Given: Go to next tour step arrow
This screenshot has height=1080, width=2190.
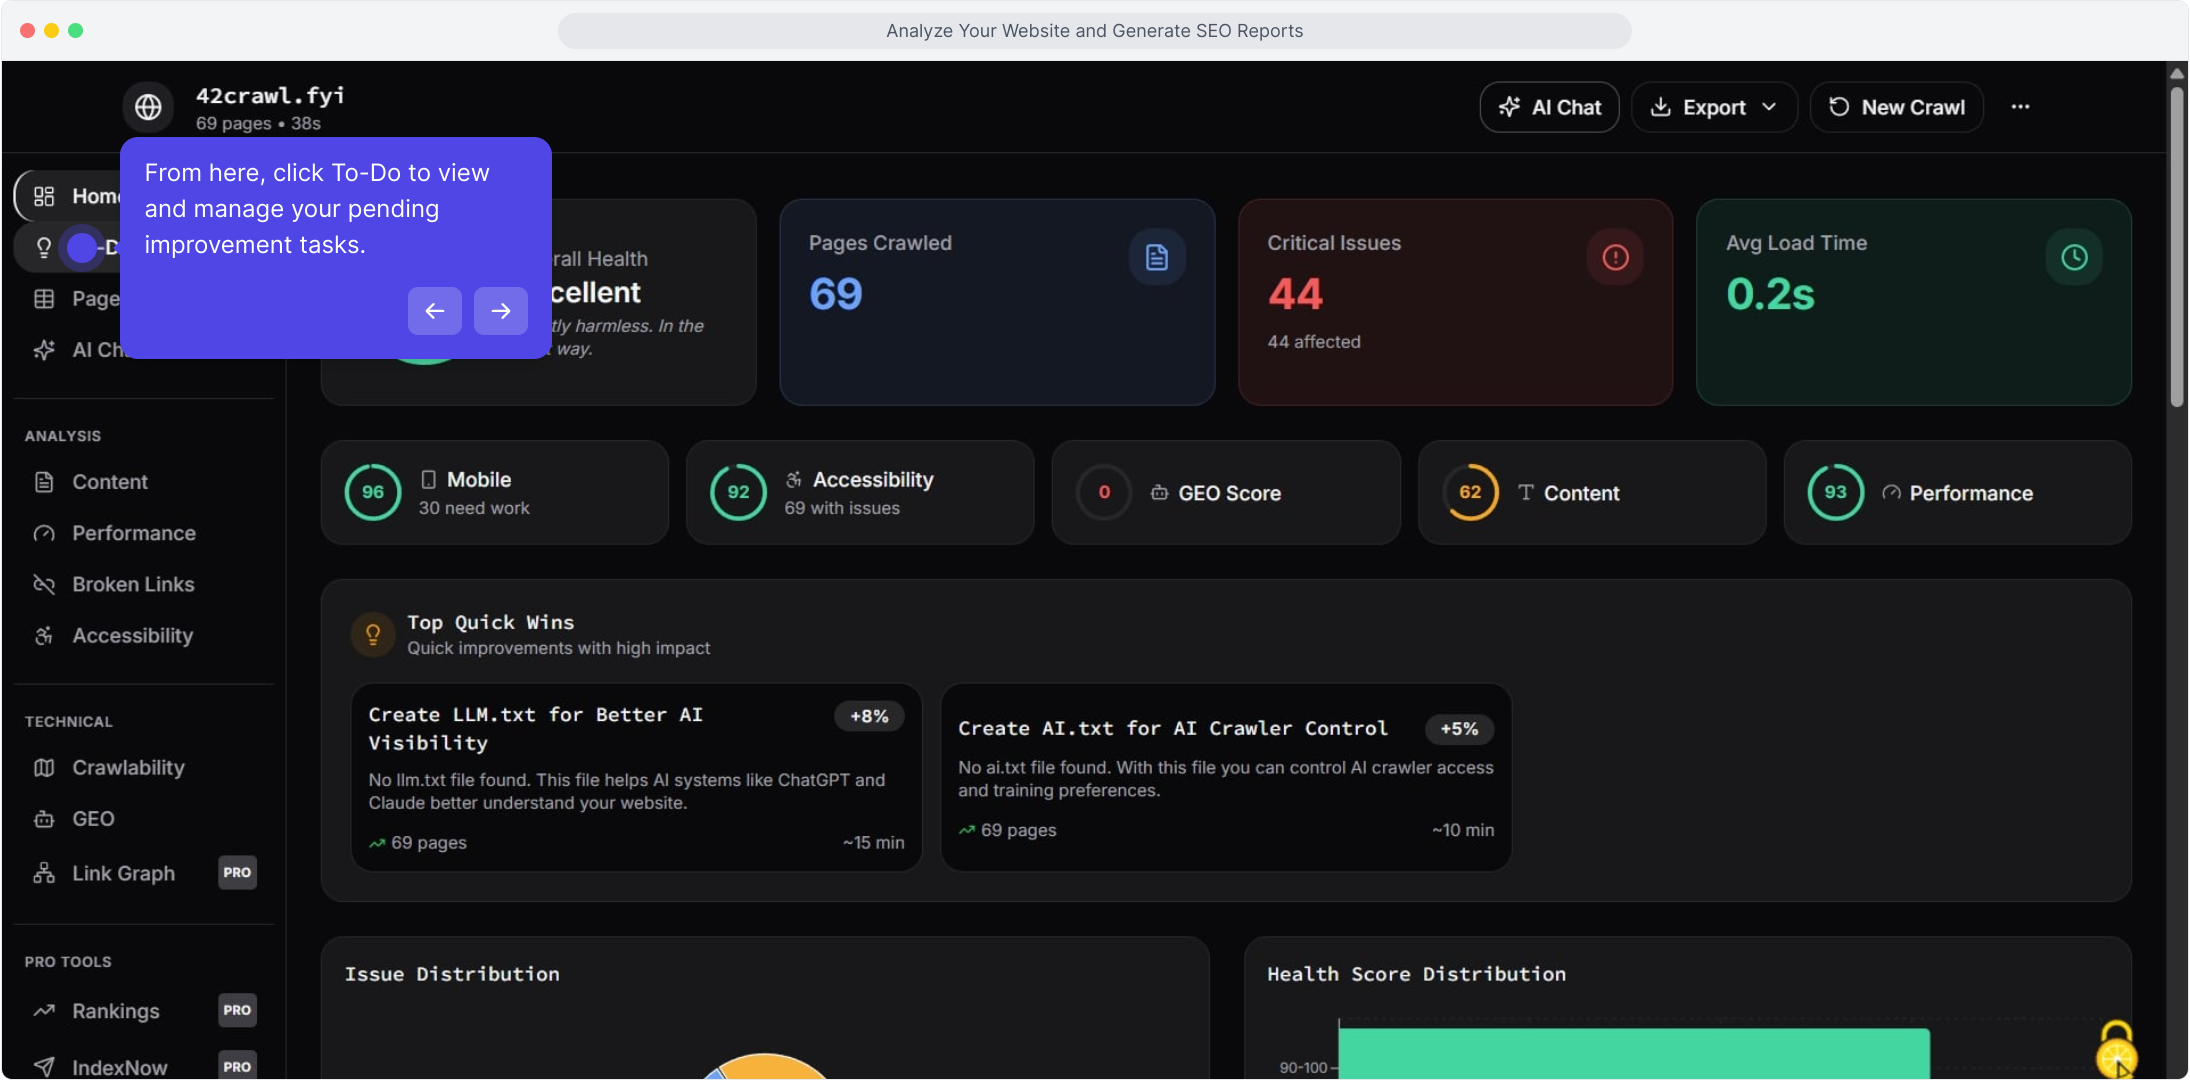Looking at the screenshot, I should click(x=501, y=311).
